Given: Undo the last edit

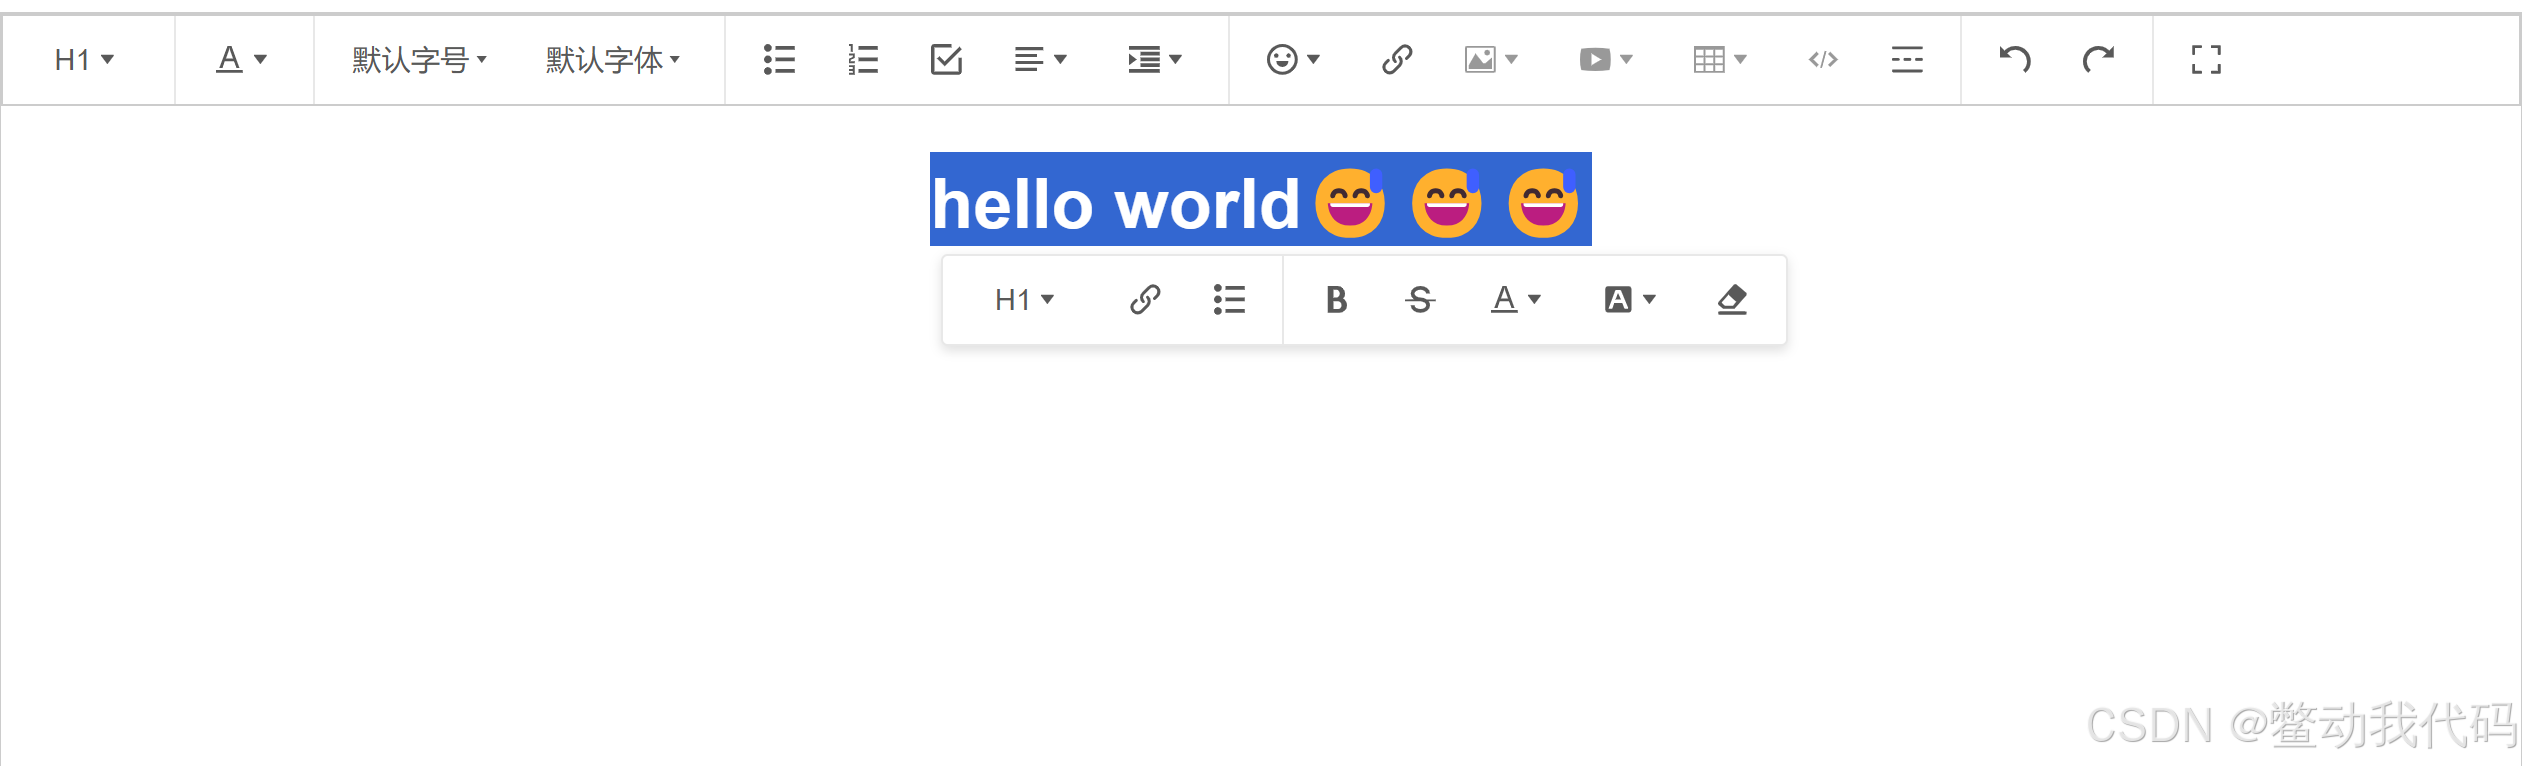Looking at the screenshot, I should point(2015,60).
